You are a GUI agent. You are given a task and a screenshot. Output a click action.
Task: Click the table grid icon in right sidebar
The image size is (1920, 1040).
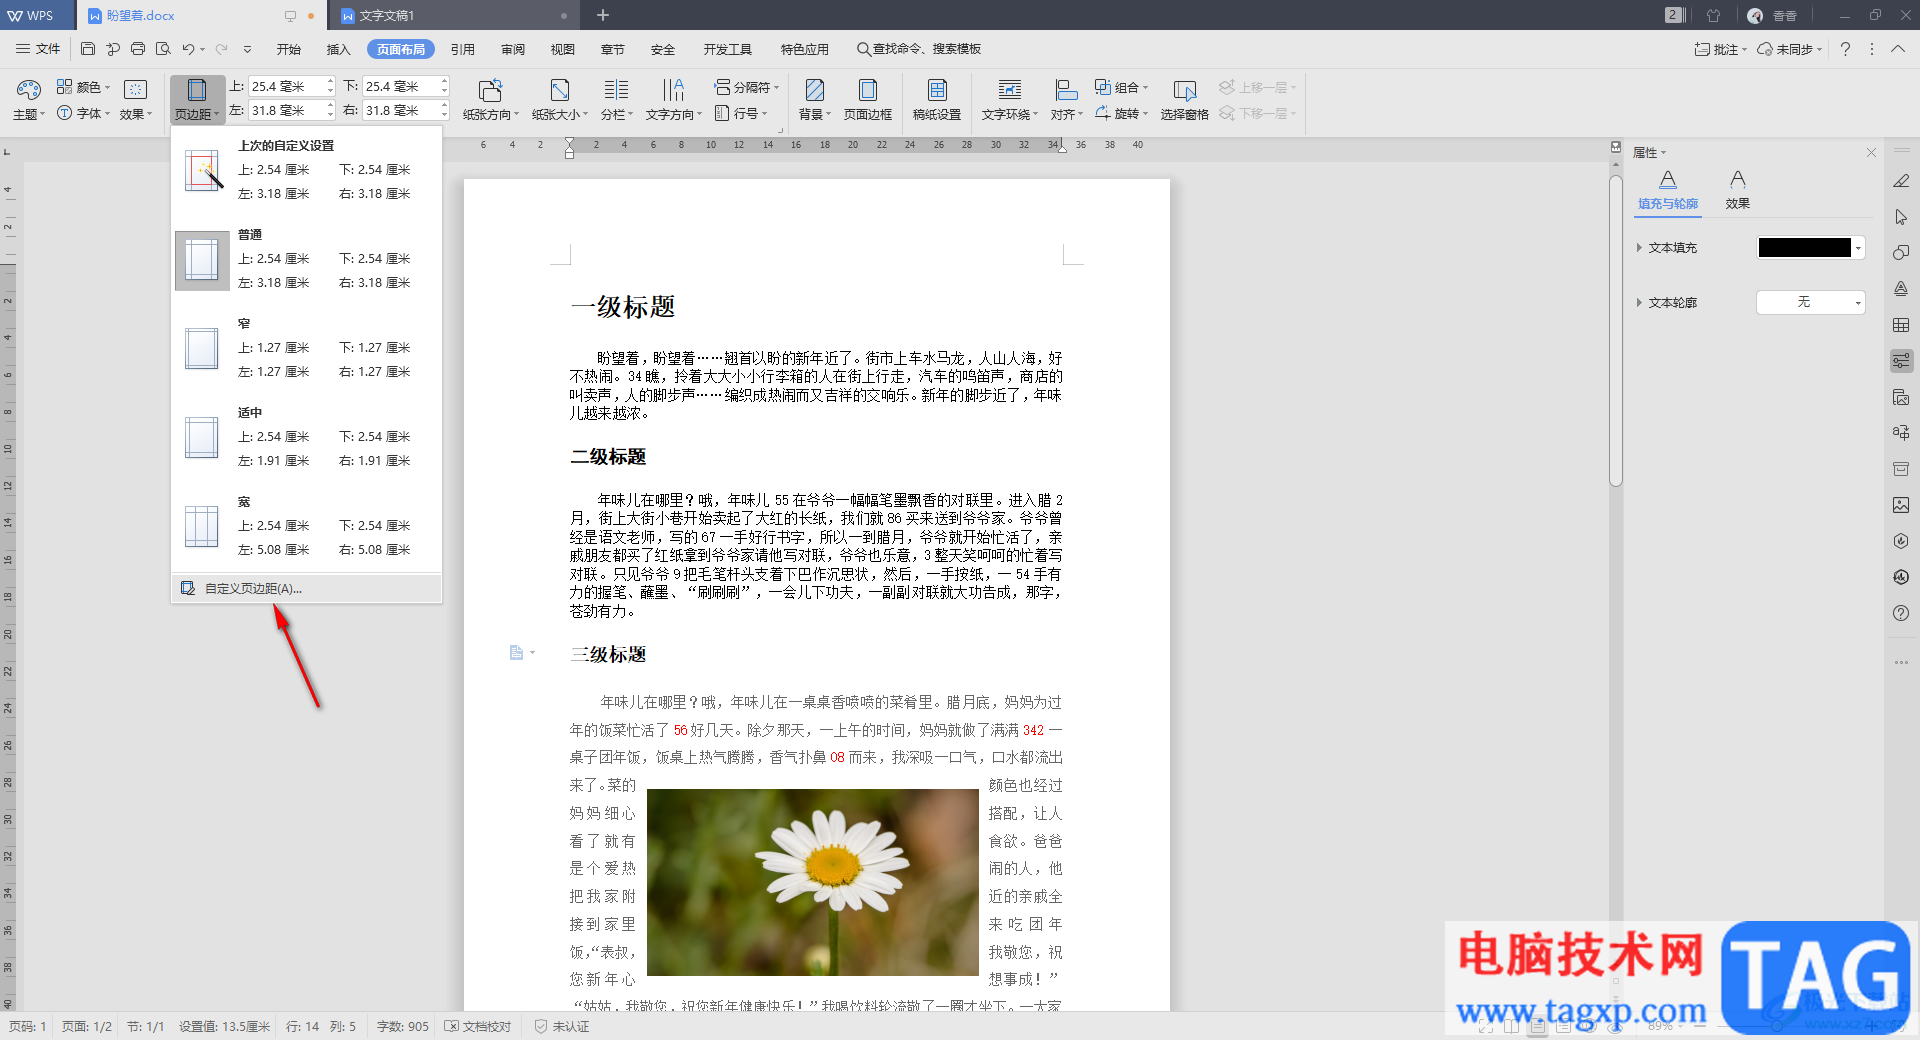(x=1901, y=325)
